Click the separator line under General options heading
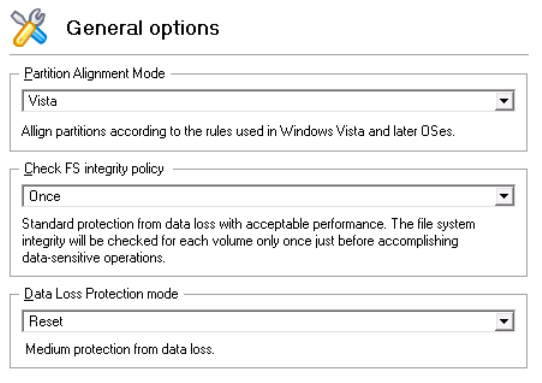This screenshot has width=542, height=383. coord(269,55)
